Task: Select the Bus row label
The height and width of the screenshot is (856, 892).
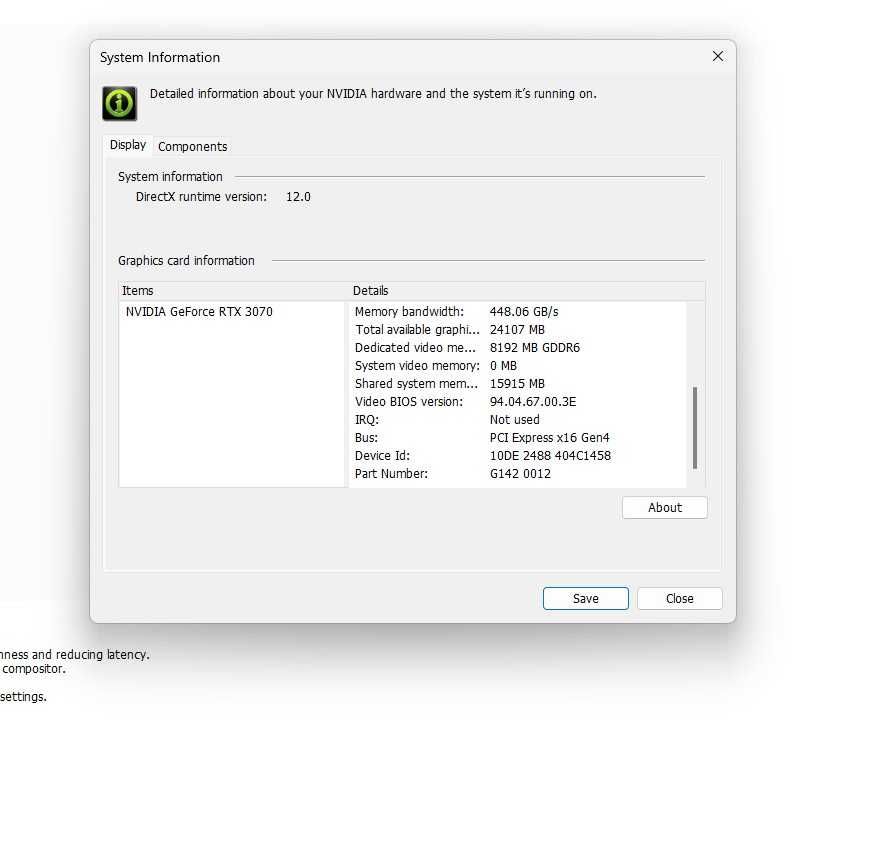Action: pyautogui.click(x=366, y=438)
